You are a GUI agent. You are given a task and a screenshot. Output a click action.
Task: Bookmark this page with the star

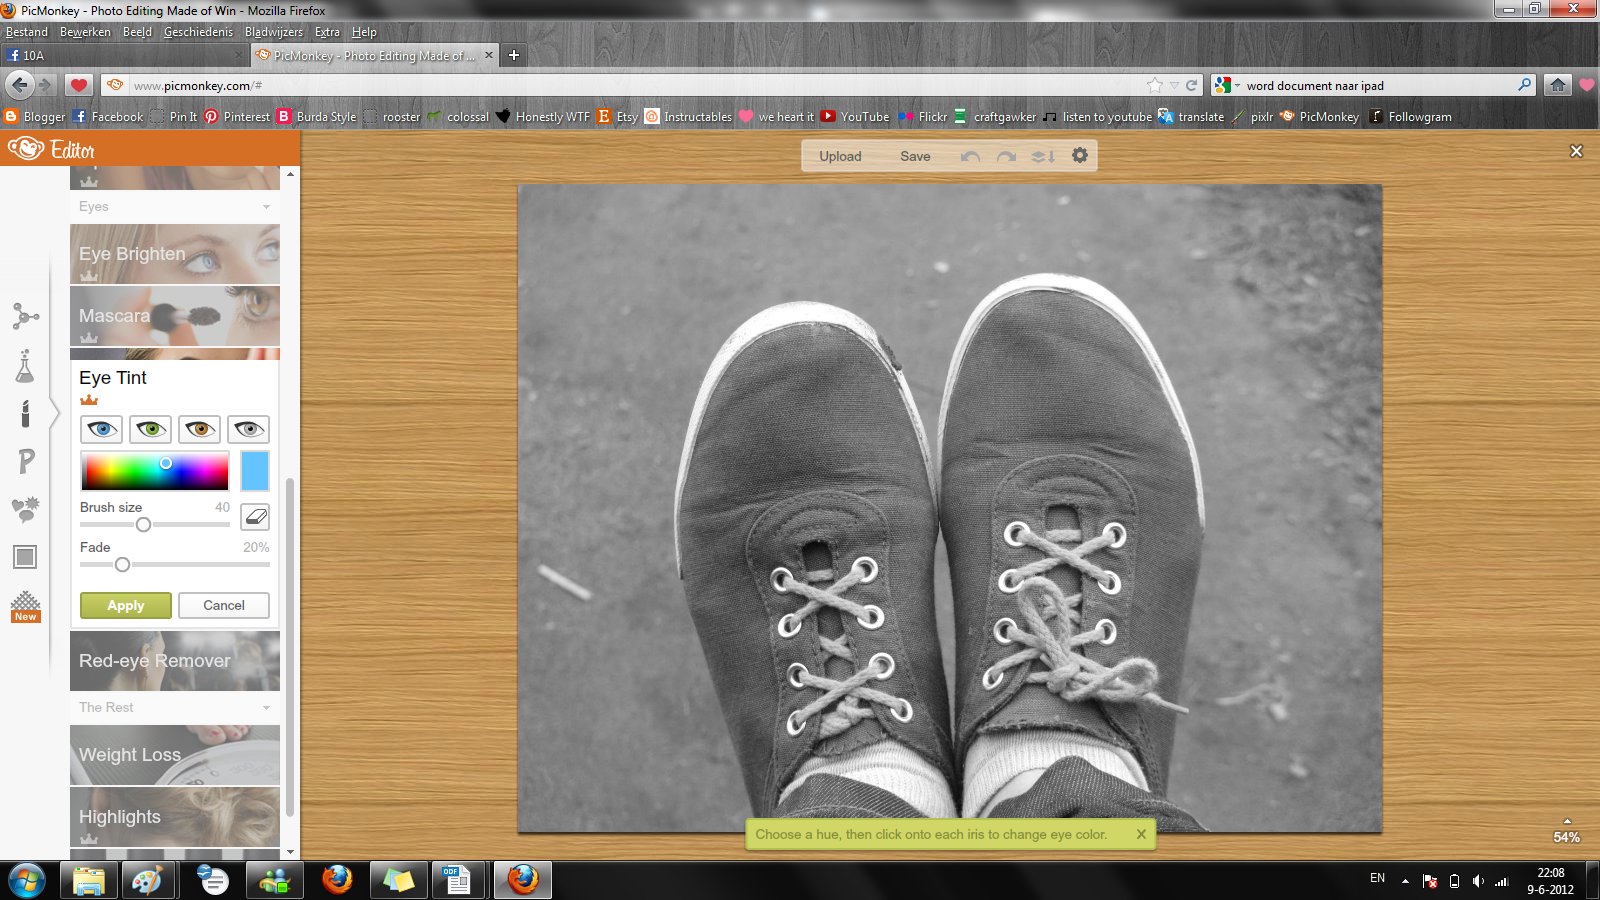pos(1155,85)
